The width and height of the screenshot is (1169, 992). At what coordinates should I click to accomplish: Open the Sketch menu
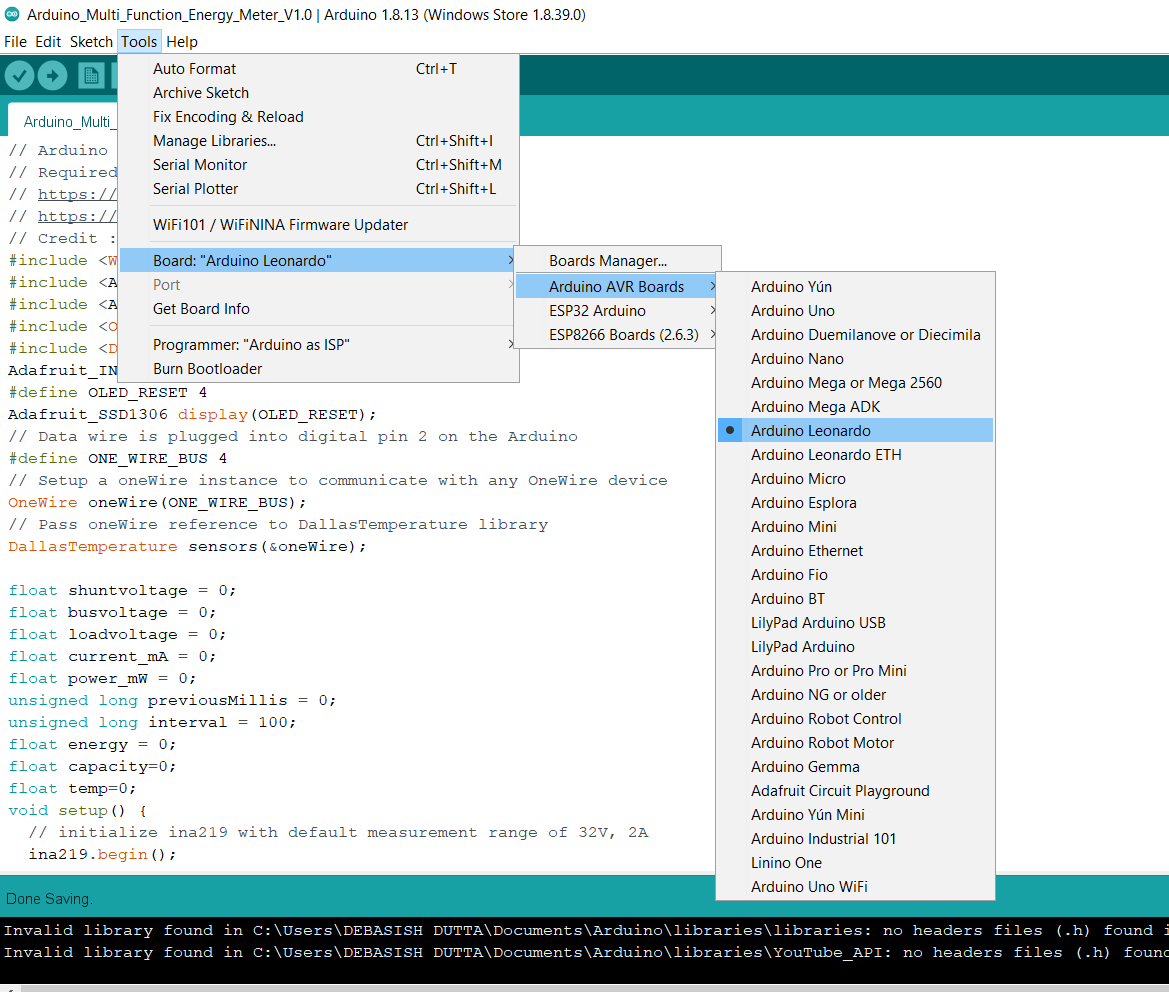tap(91, 42)
